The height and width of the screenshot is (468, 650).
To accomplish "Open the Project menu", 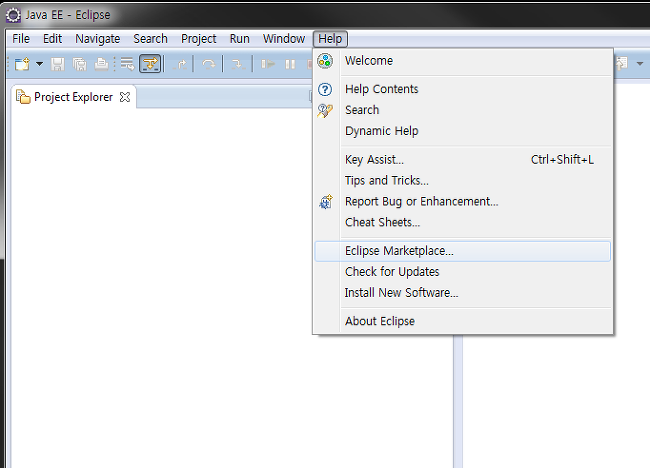I will (x=199, y=39).
